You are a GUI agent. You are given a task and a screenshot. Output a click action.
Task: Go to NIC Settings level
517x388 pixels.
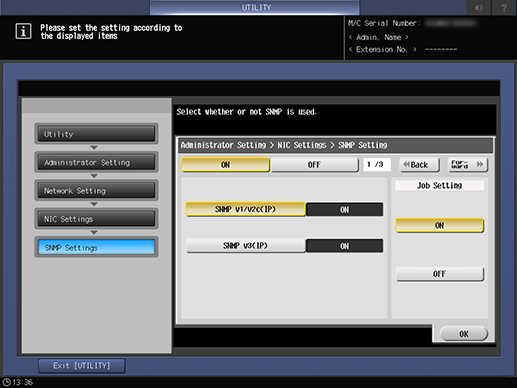[96, 219]
